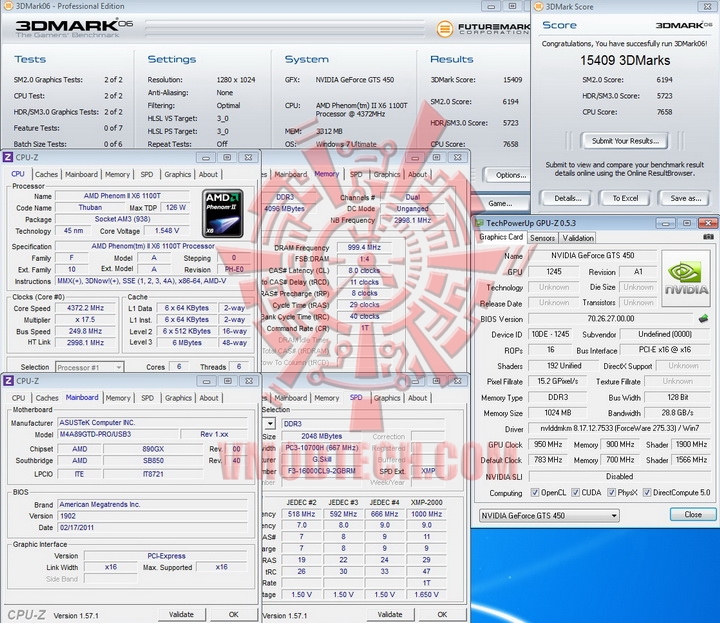720x623 pixels.
Task: Click the NVIDIA logo in GPU-Z
Action: [x=687, y=278]
